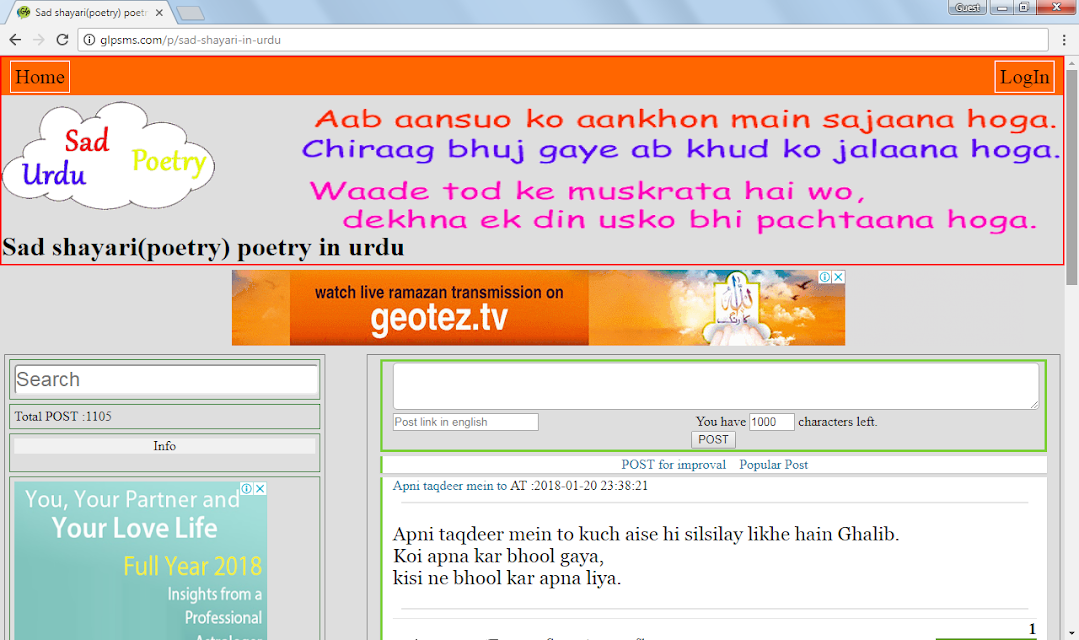Click the Sad Urdu Poetry cloud logo
Image resolution: width=1079 pixels, height=640 pixels.
[109, 156]
